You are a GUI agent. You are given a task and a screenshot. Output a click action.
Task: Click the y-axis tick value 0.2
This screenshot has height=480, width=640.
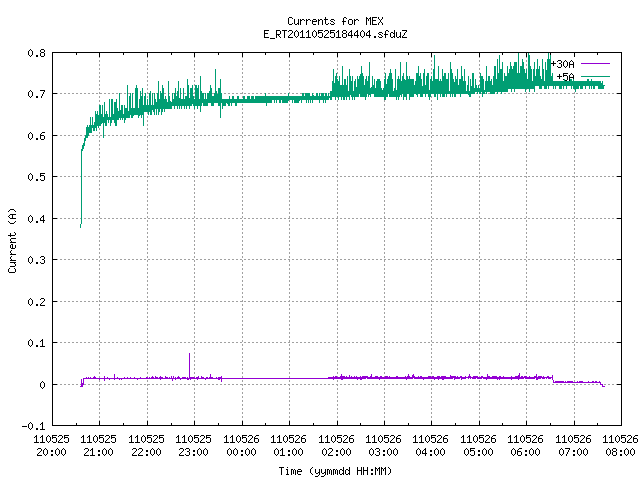coord(36,302)
